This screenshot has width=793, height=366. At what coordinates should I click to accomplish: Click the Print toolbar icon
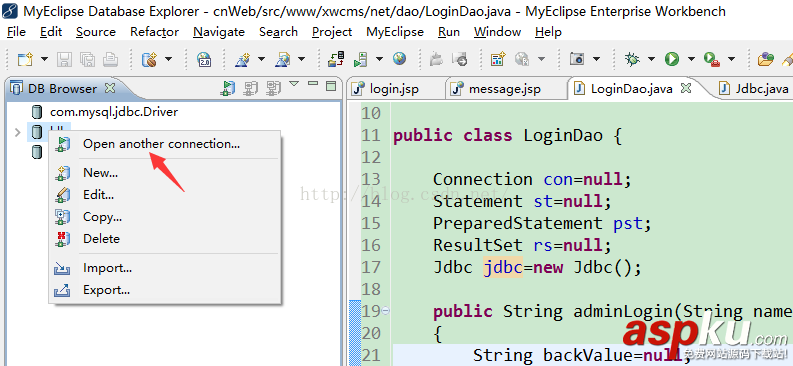(x=110, y=60)
